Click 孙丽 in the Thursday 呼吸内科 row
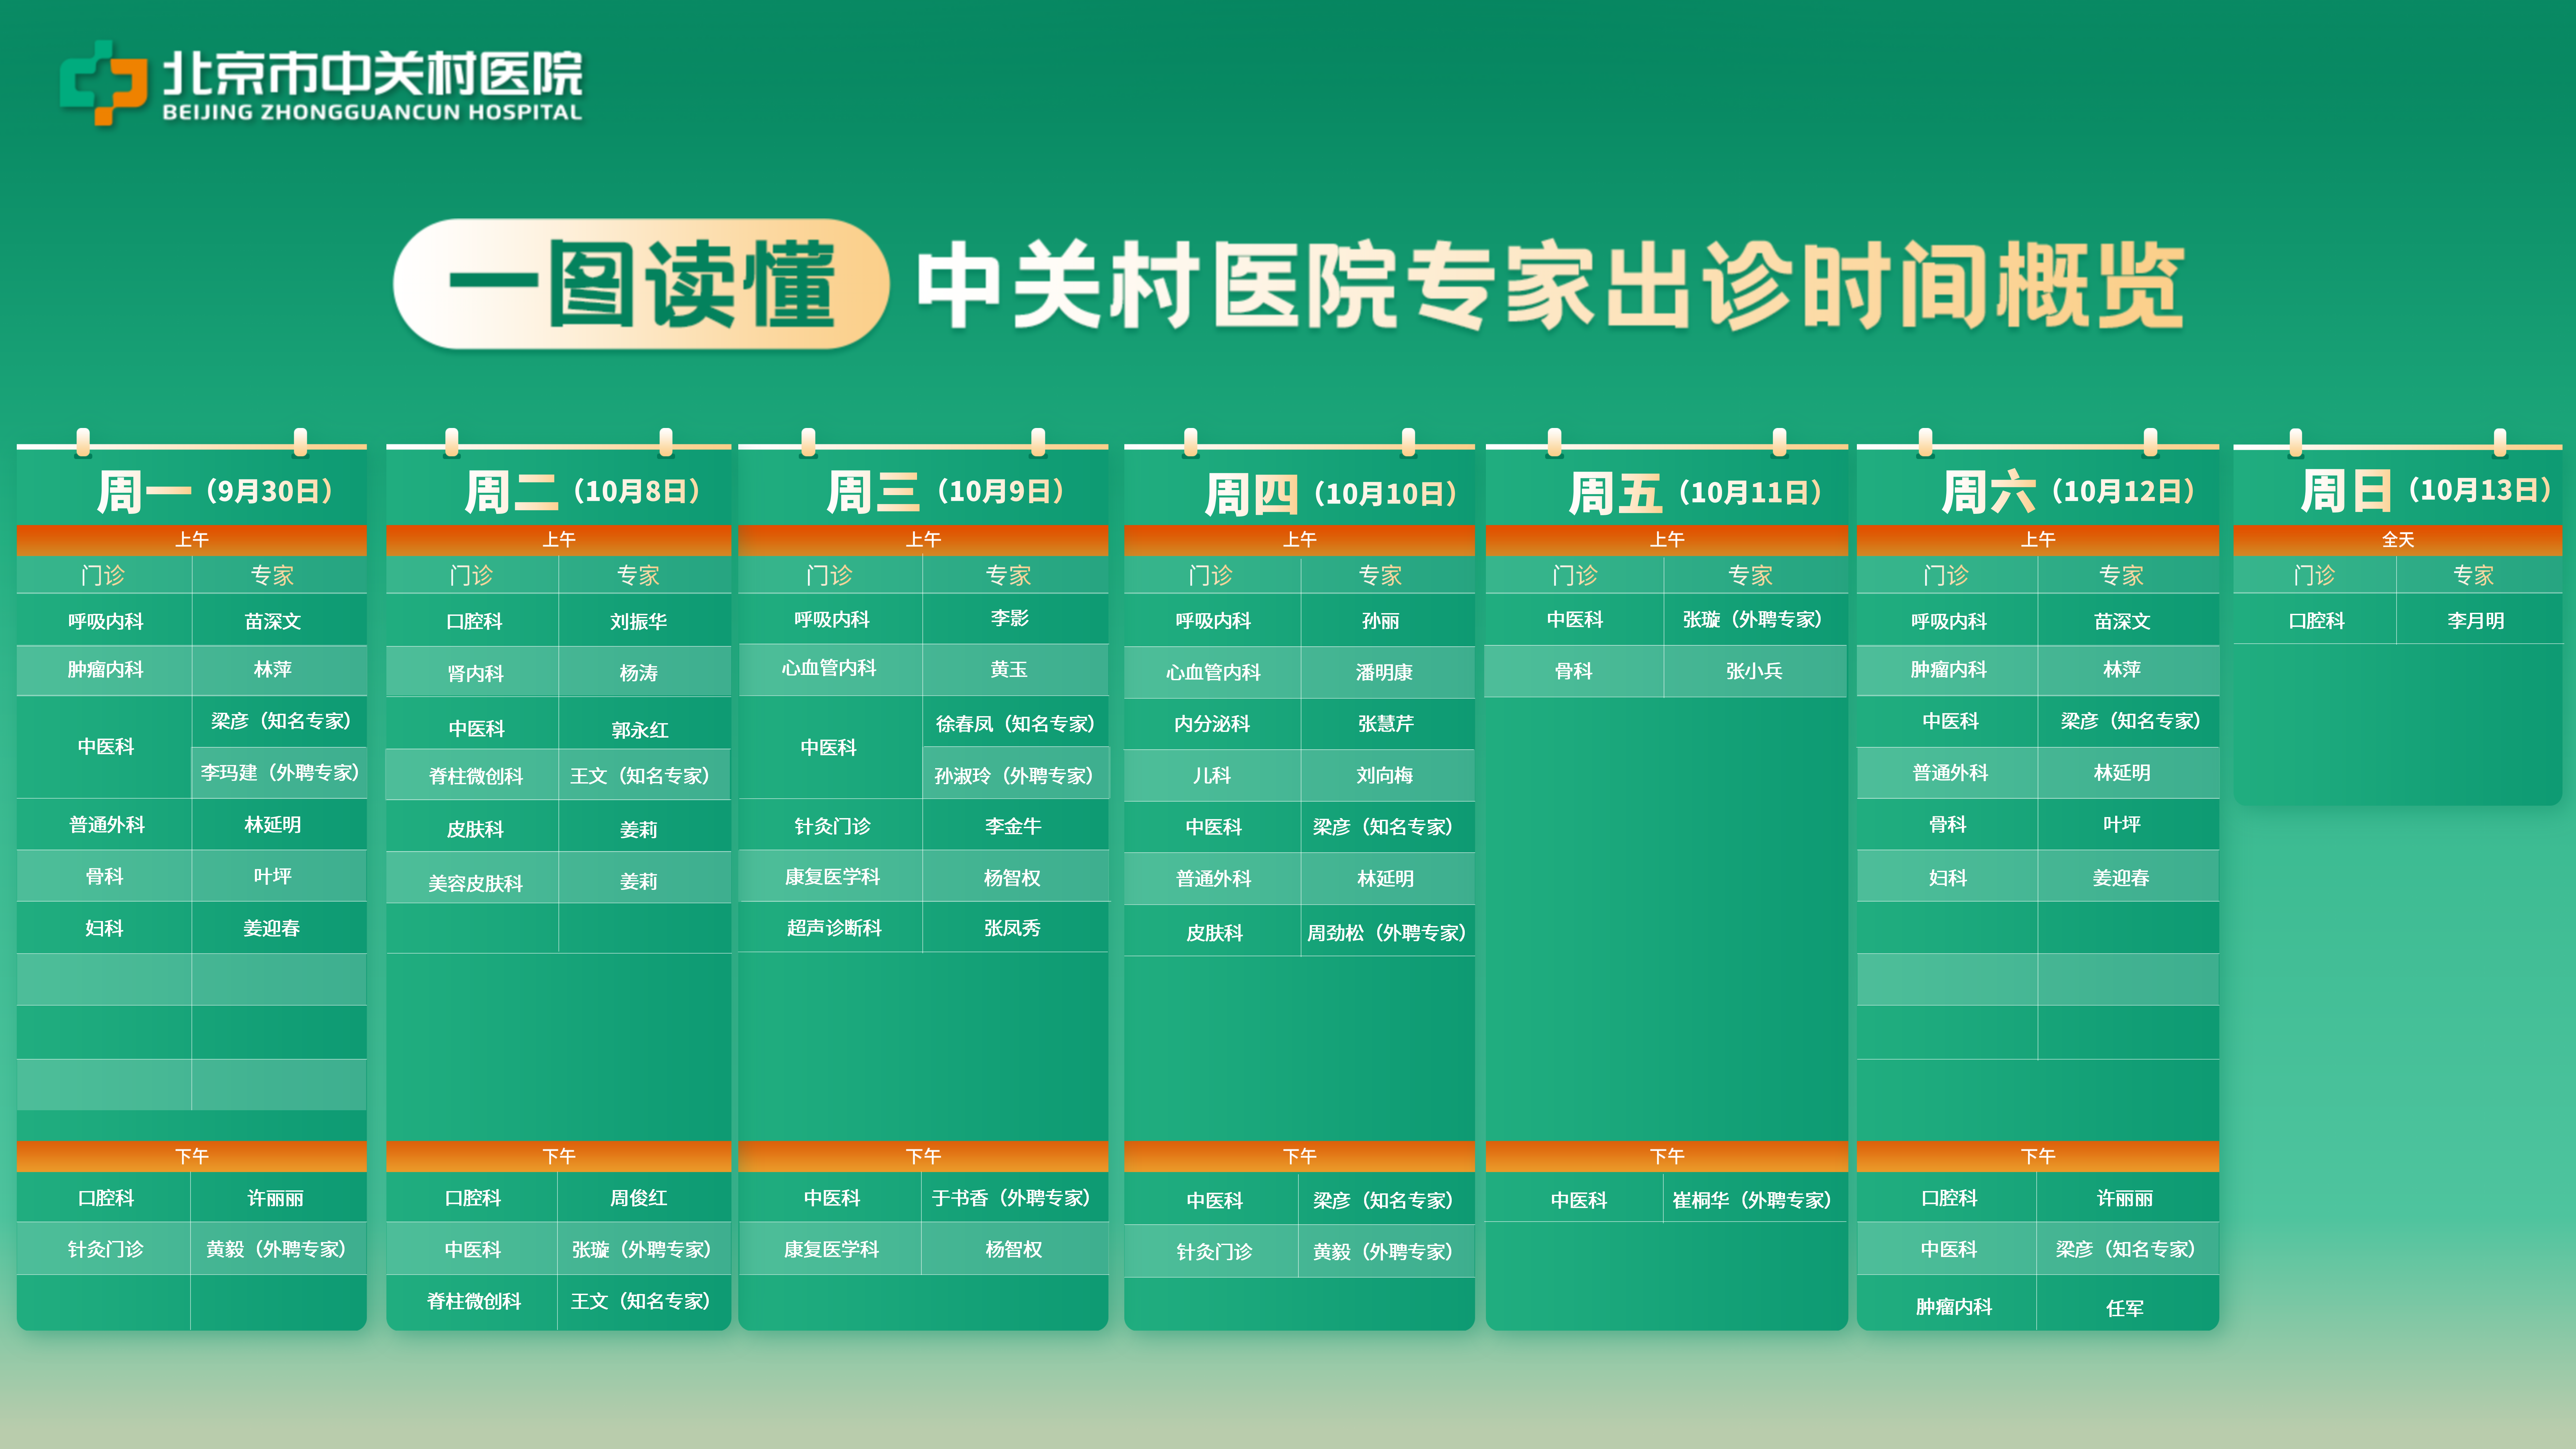The height and width of the screenshot is (1449, 2576). click(1381, 621)
